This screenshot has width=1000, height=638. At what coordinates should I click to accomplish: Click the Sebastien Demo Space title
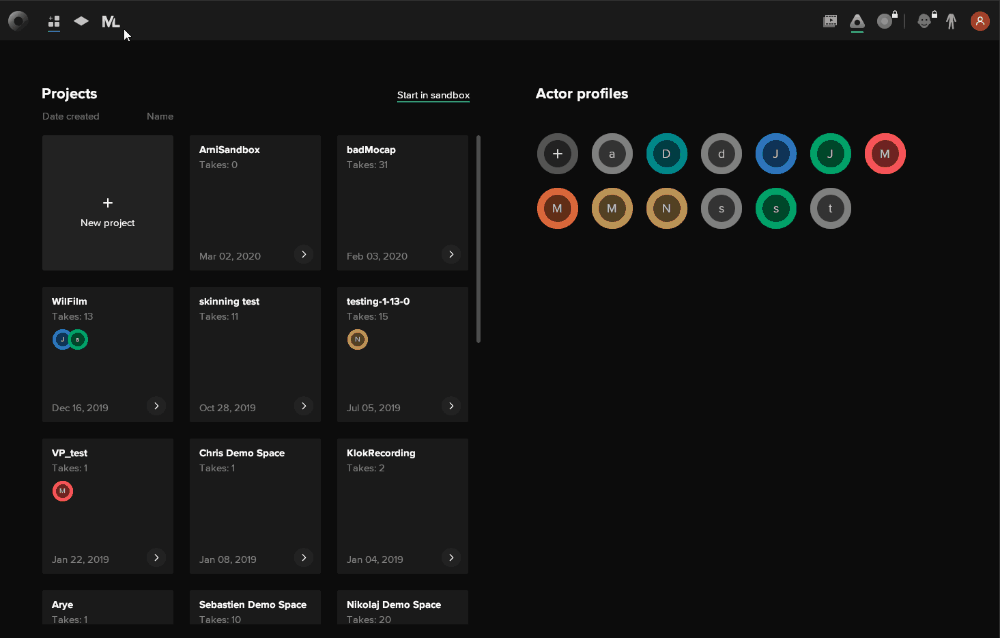point(253,605)
